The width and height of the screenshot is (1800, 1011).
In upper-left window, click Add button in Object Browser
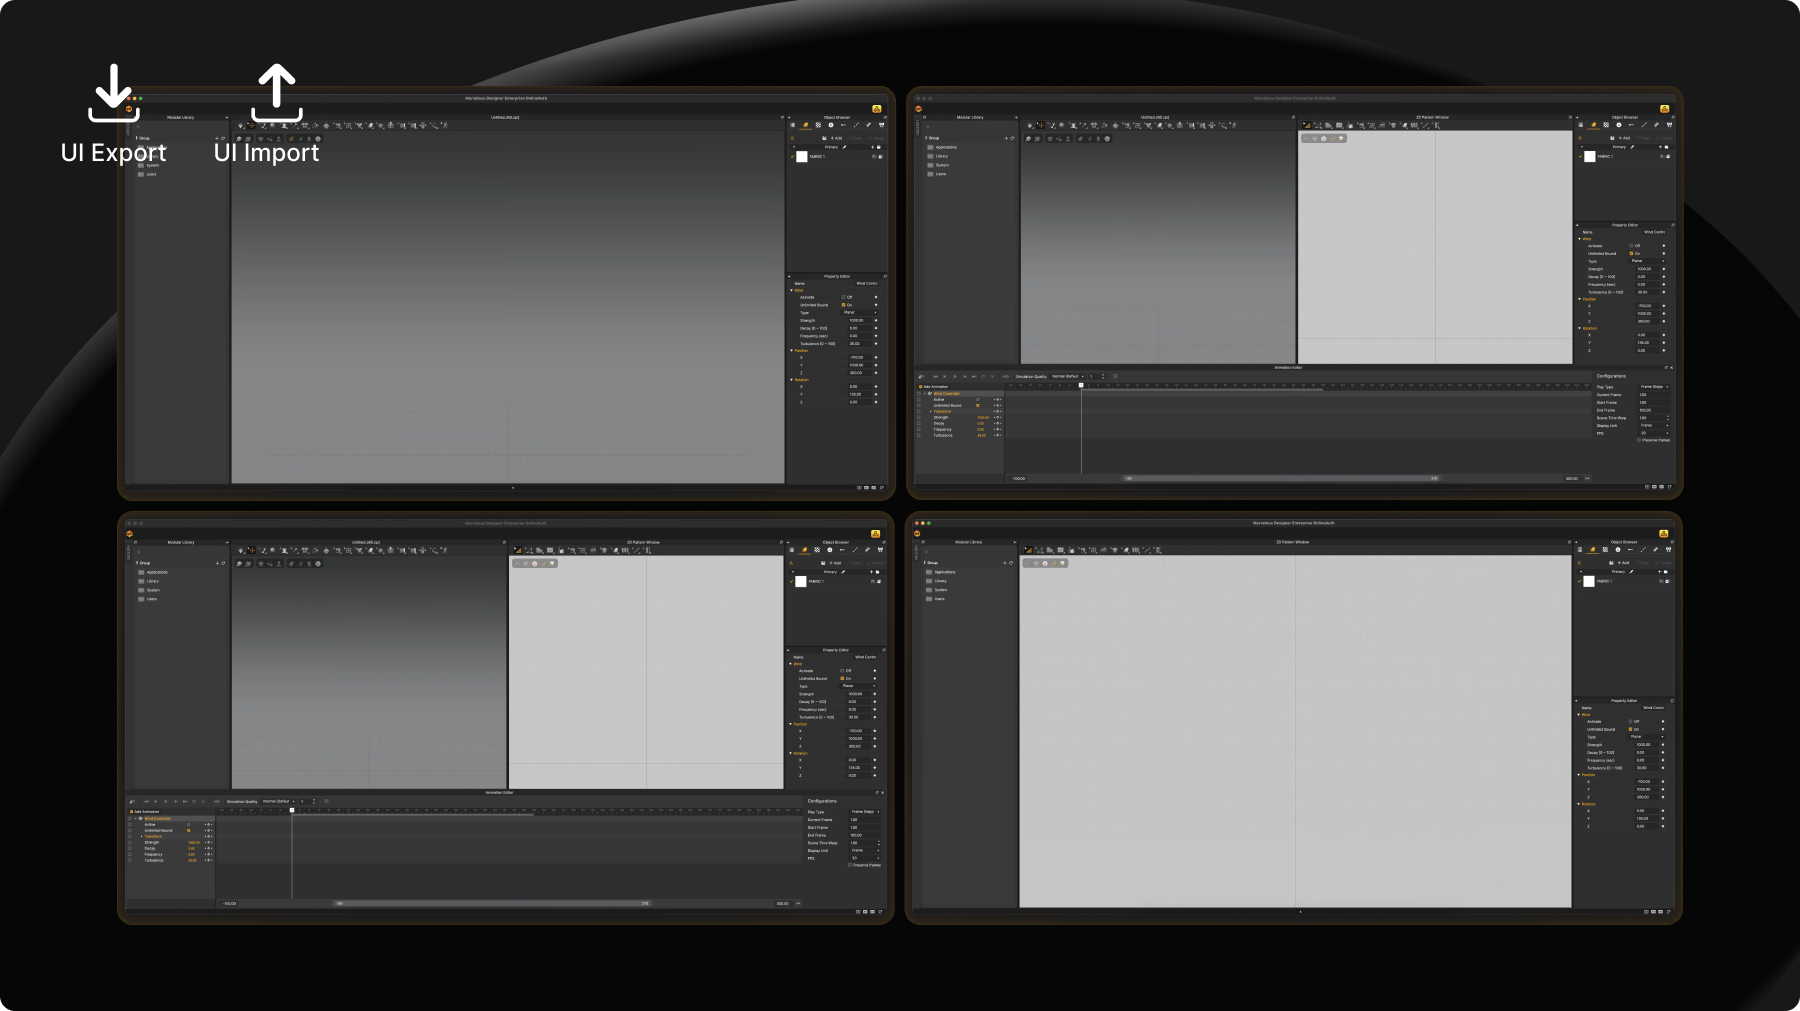(836, 138)
